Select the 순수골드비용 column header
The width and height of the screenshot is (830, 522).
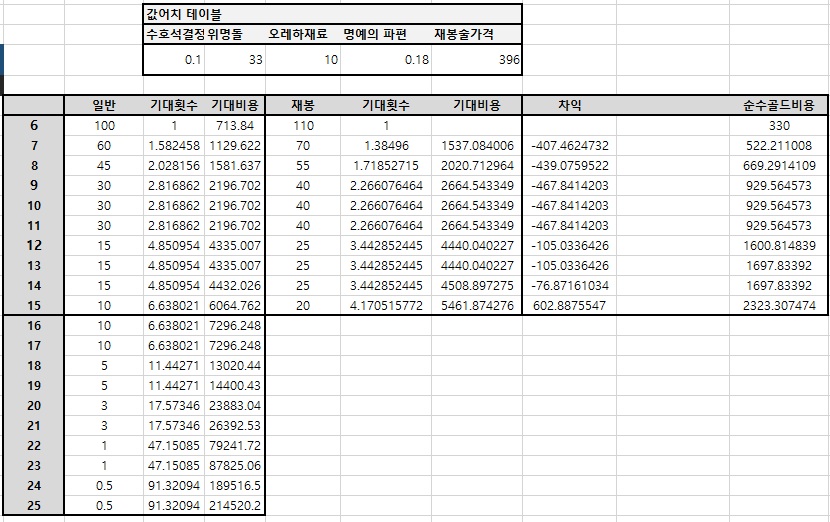tap(778, 106)
